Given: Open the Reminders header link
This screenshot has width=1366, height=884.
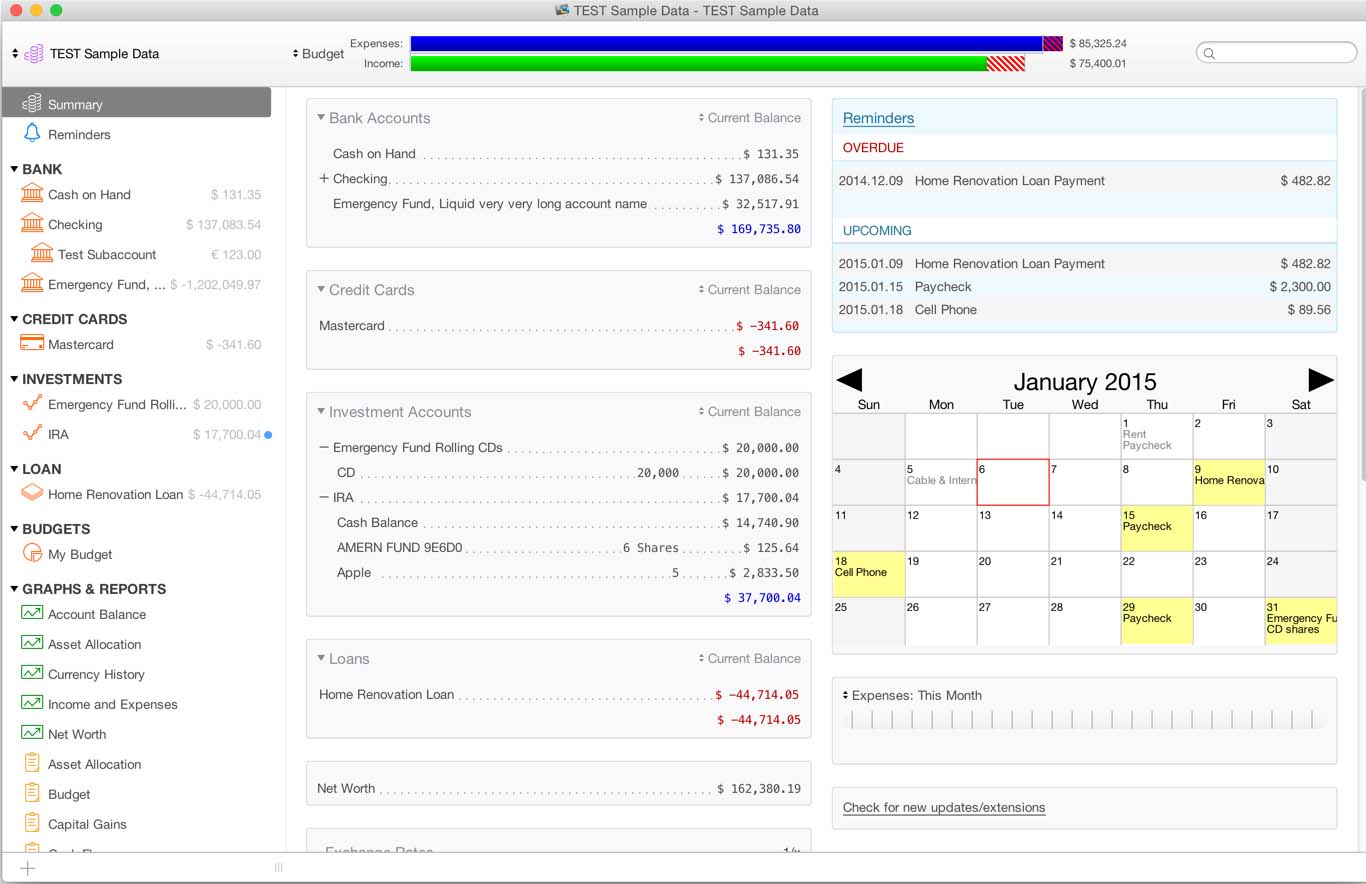Looking at the screenshot, I should pyautogui.click(x=878, y=118).
